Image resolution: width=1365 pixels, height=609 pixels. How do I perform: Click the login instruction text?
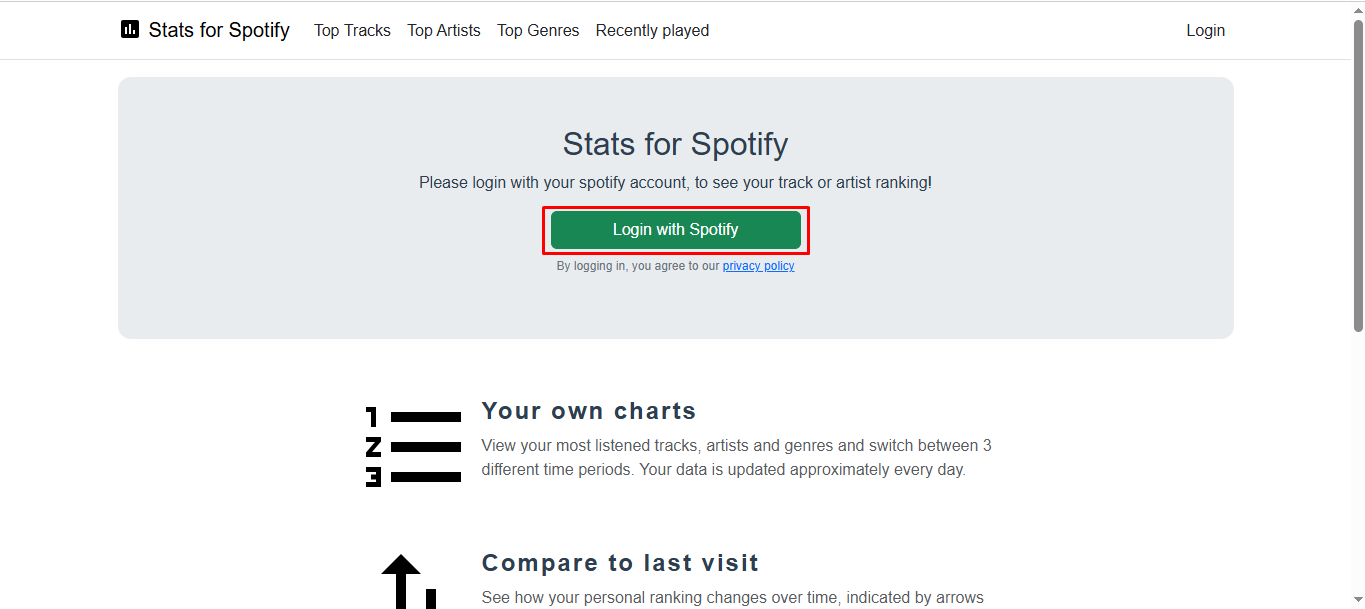[675, 182]
